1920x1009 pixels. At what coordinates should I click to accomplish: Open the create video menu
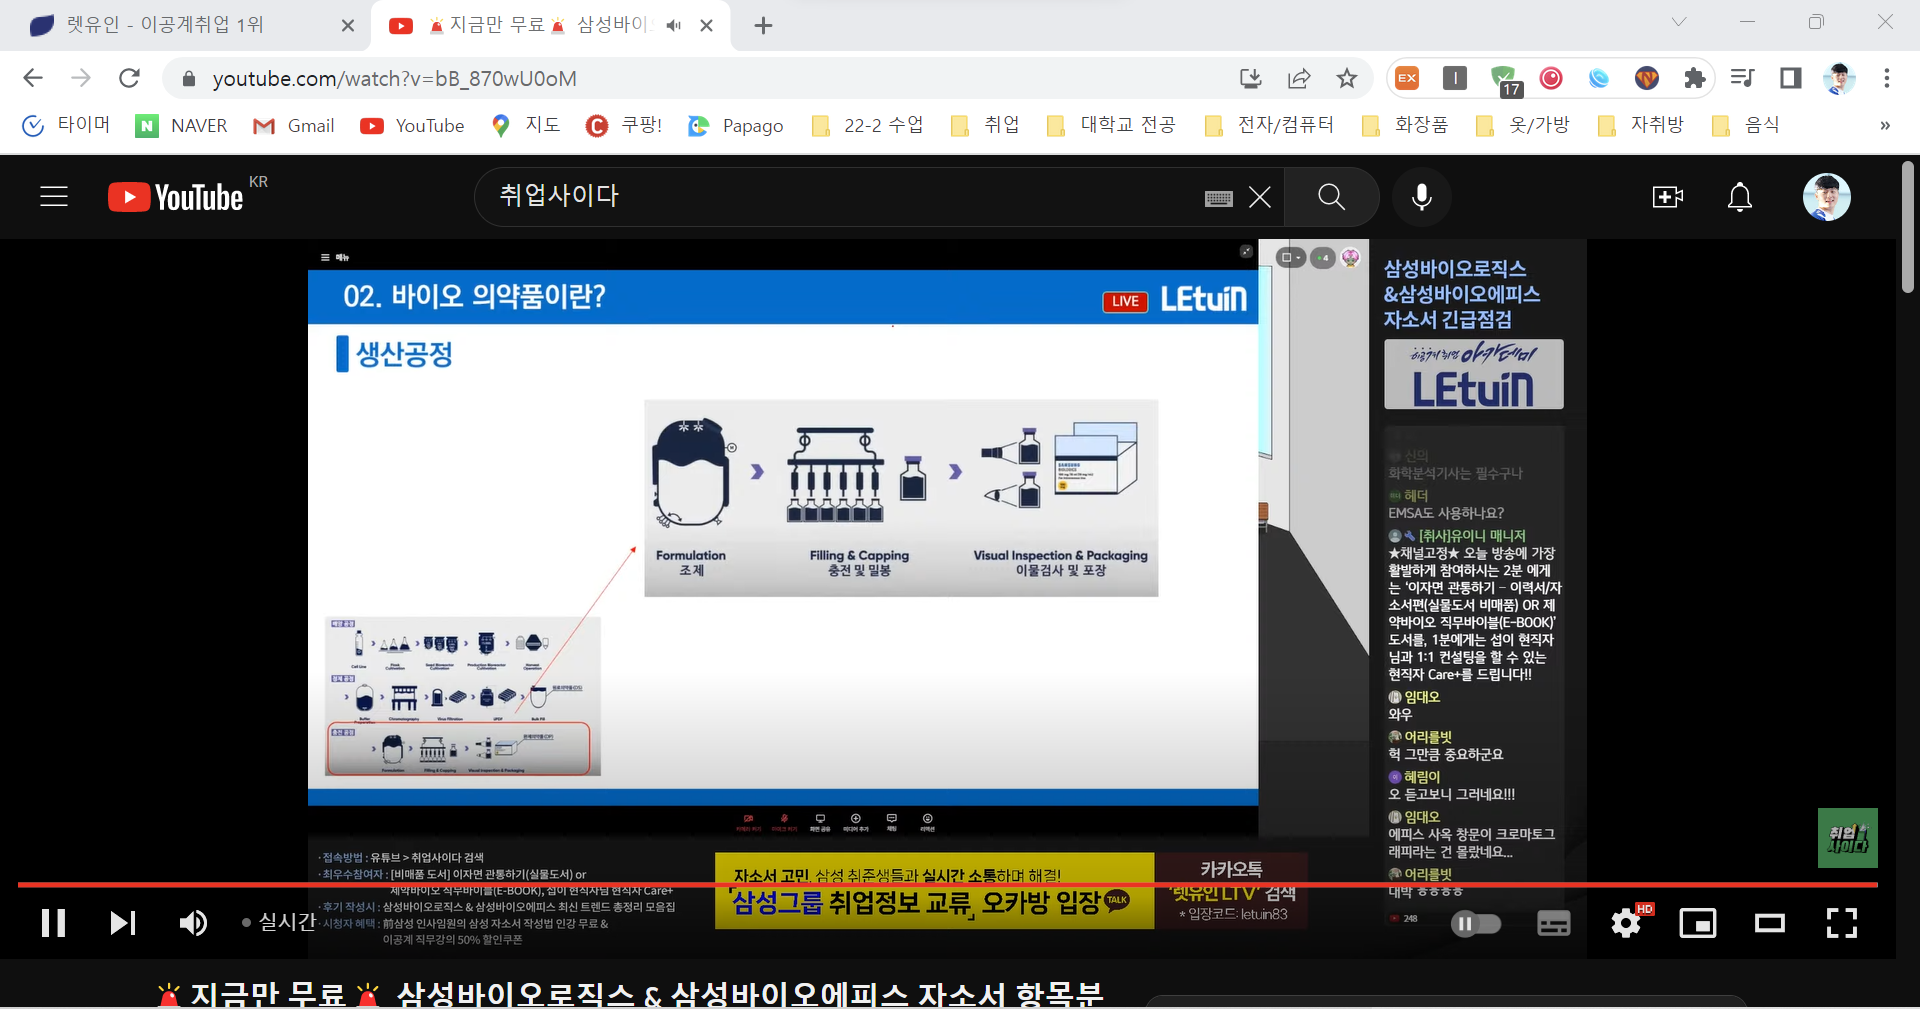[x=1667, y=197]
